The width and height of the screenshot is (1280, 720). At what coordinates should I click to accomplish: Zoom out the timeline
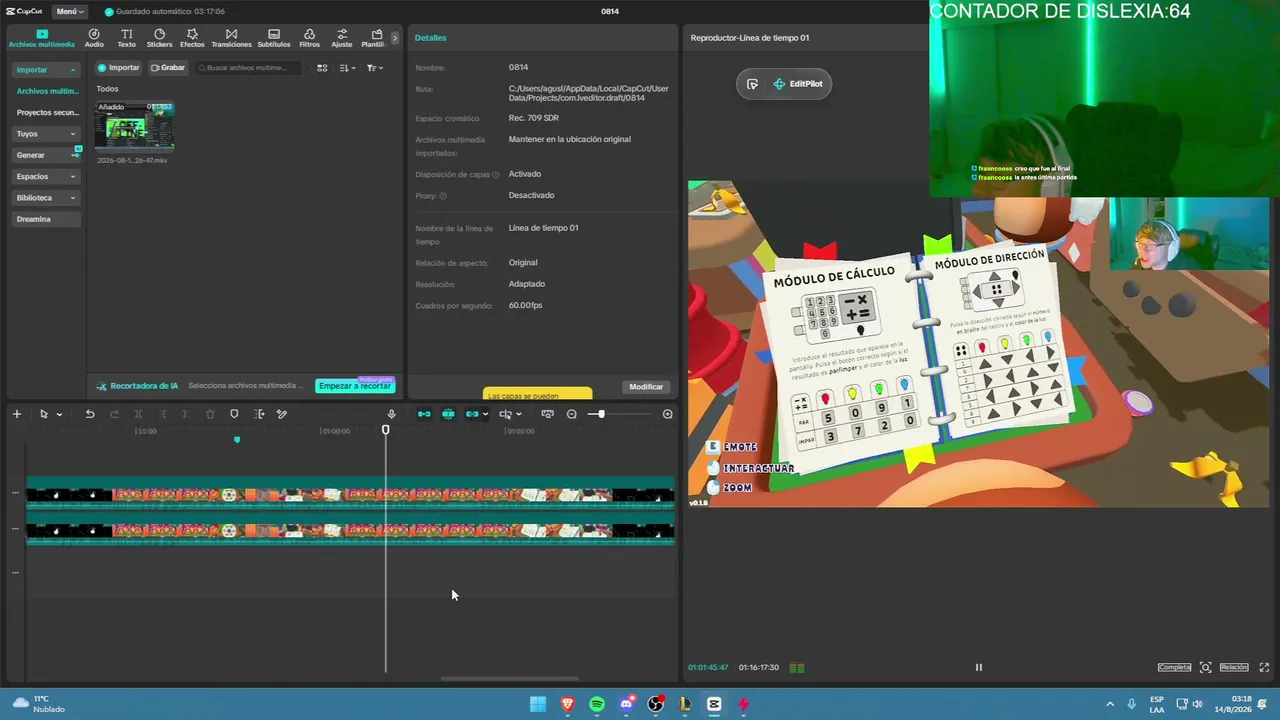point(572,414)
